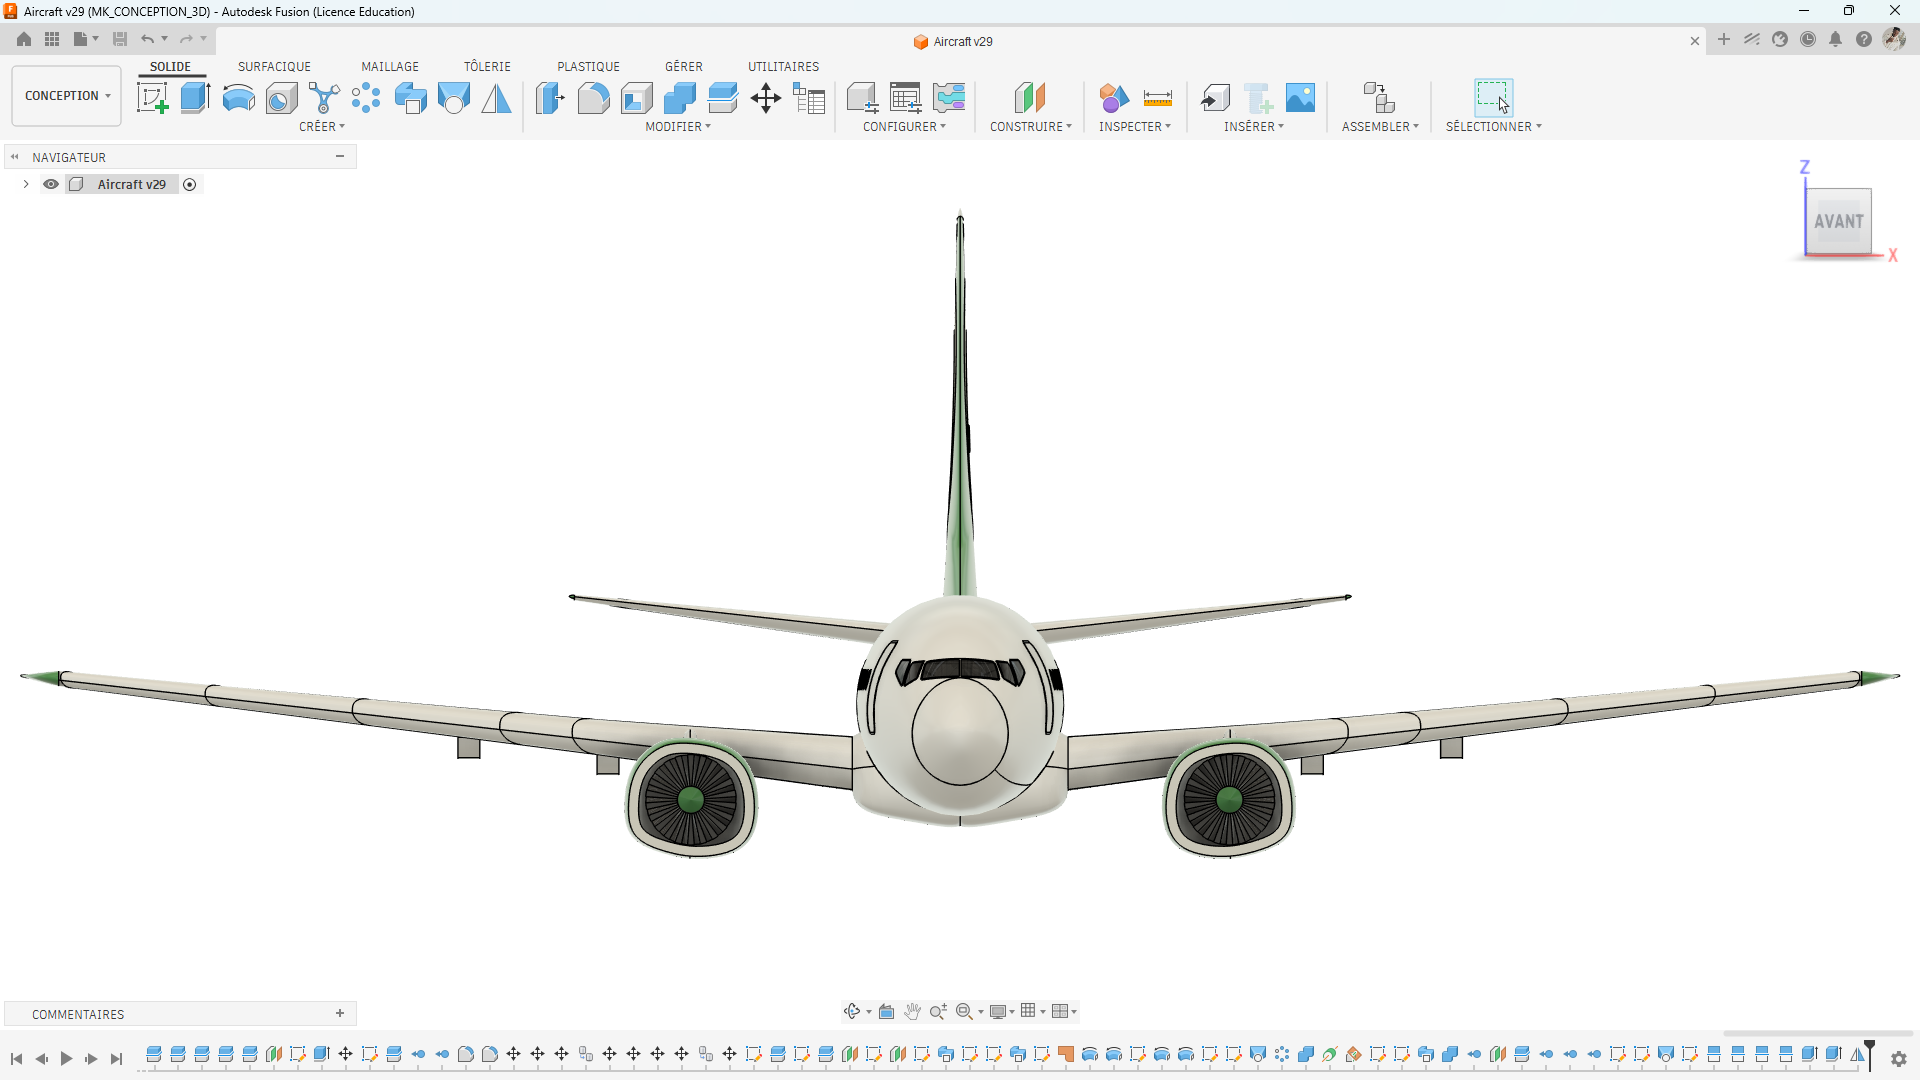Open display settings monitor dropdown
1920x1080 pixels.
point(1001,1012)
